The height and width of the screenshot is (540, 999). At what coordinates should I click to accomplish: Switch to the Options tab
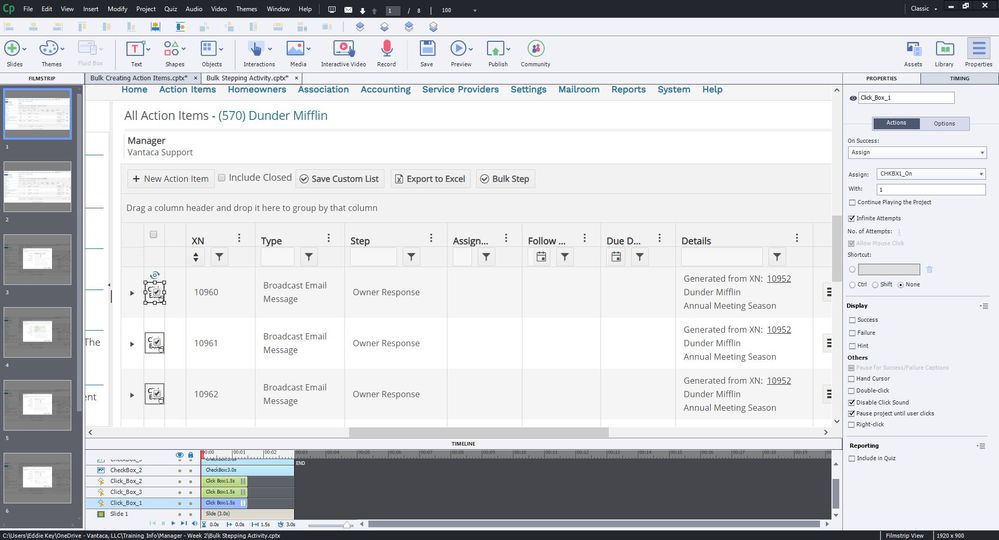[x=944, y=124]
